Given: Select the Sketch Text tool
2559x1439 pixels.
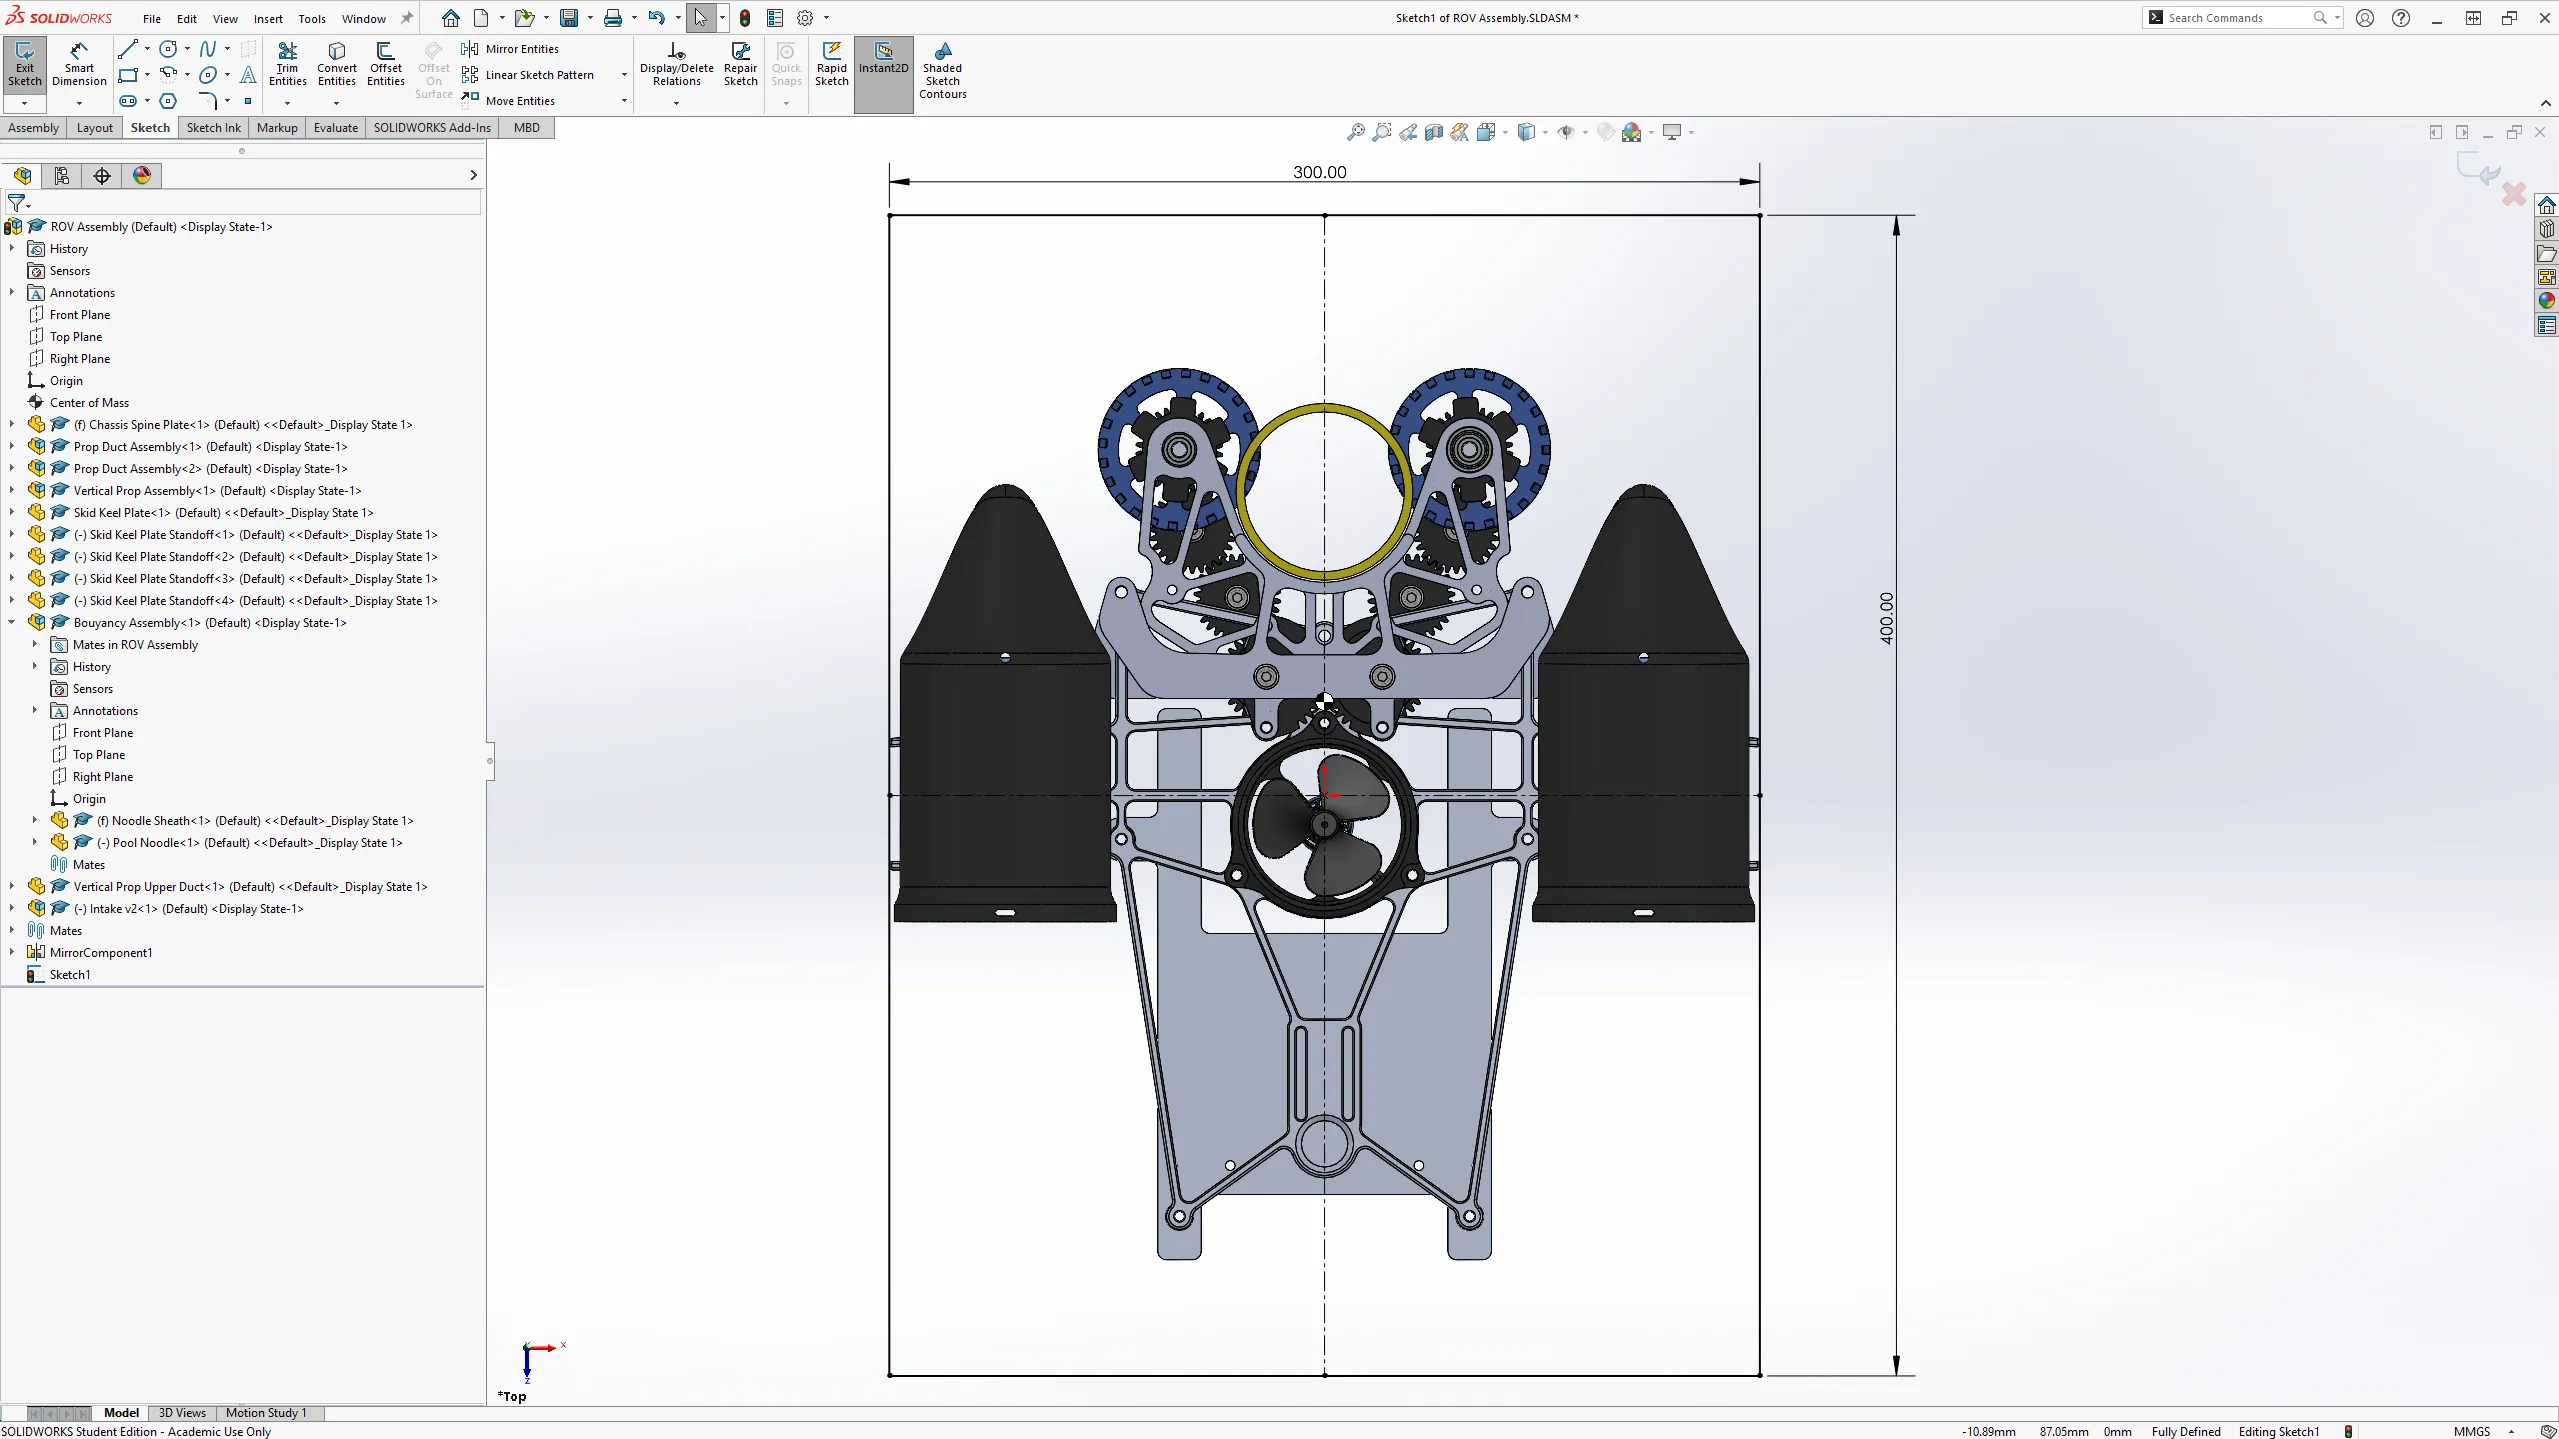Looking at the screenshot, I should pyautogui.click(x=248, y=75).
